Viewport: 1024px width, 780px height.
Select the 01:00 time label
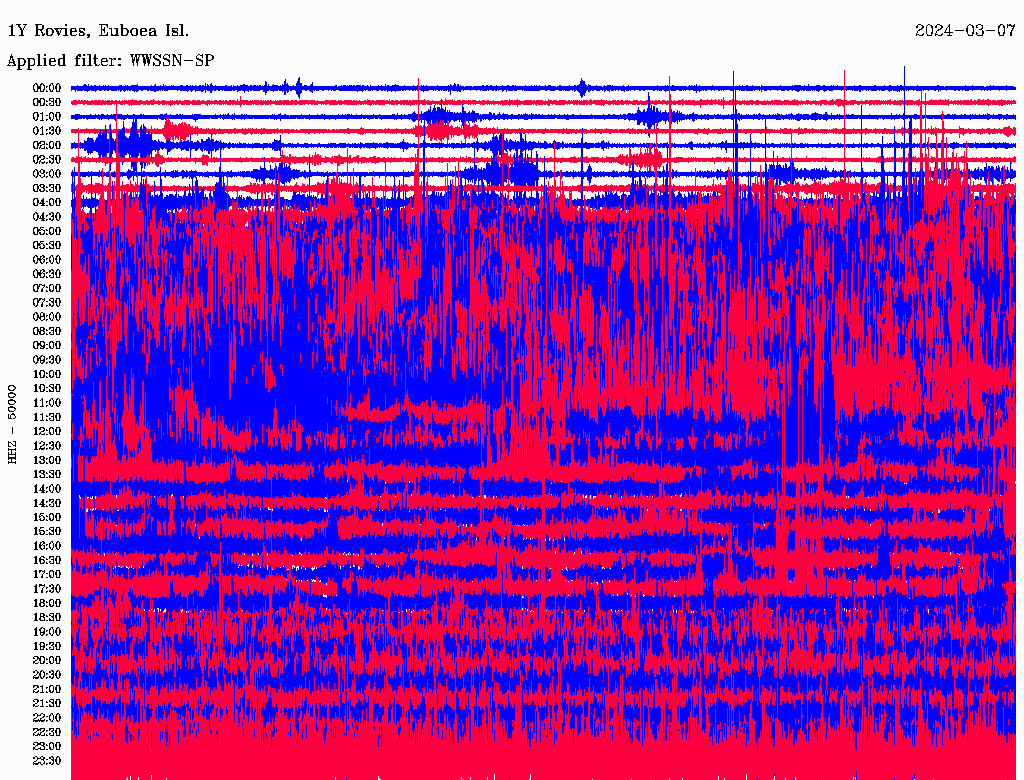point(47,117)
